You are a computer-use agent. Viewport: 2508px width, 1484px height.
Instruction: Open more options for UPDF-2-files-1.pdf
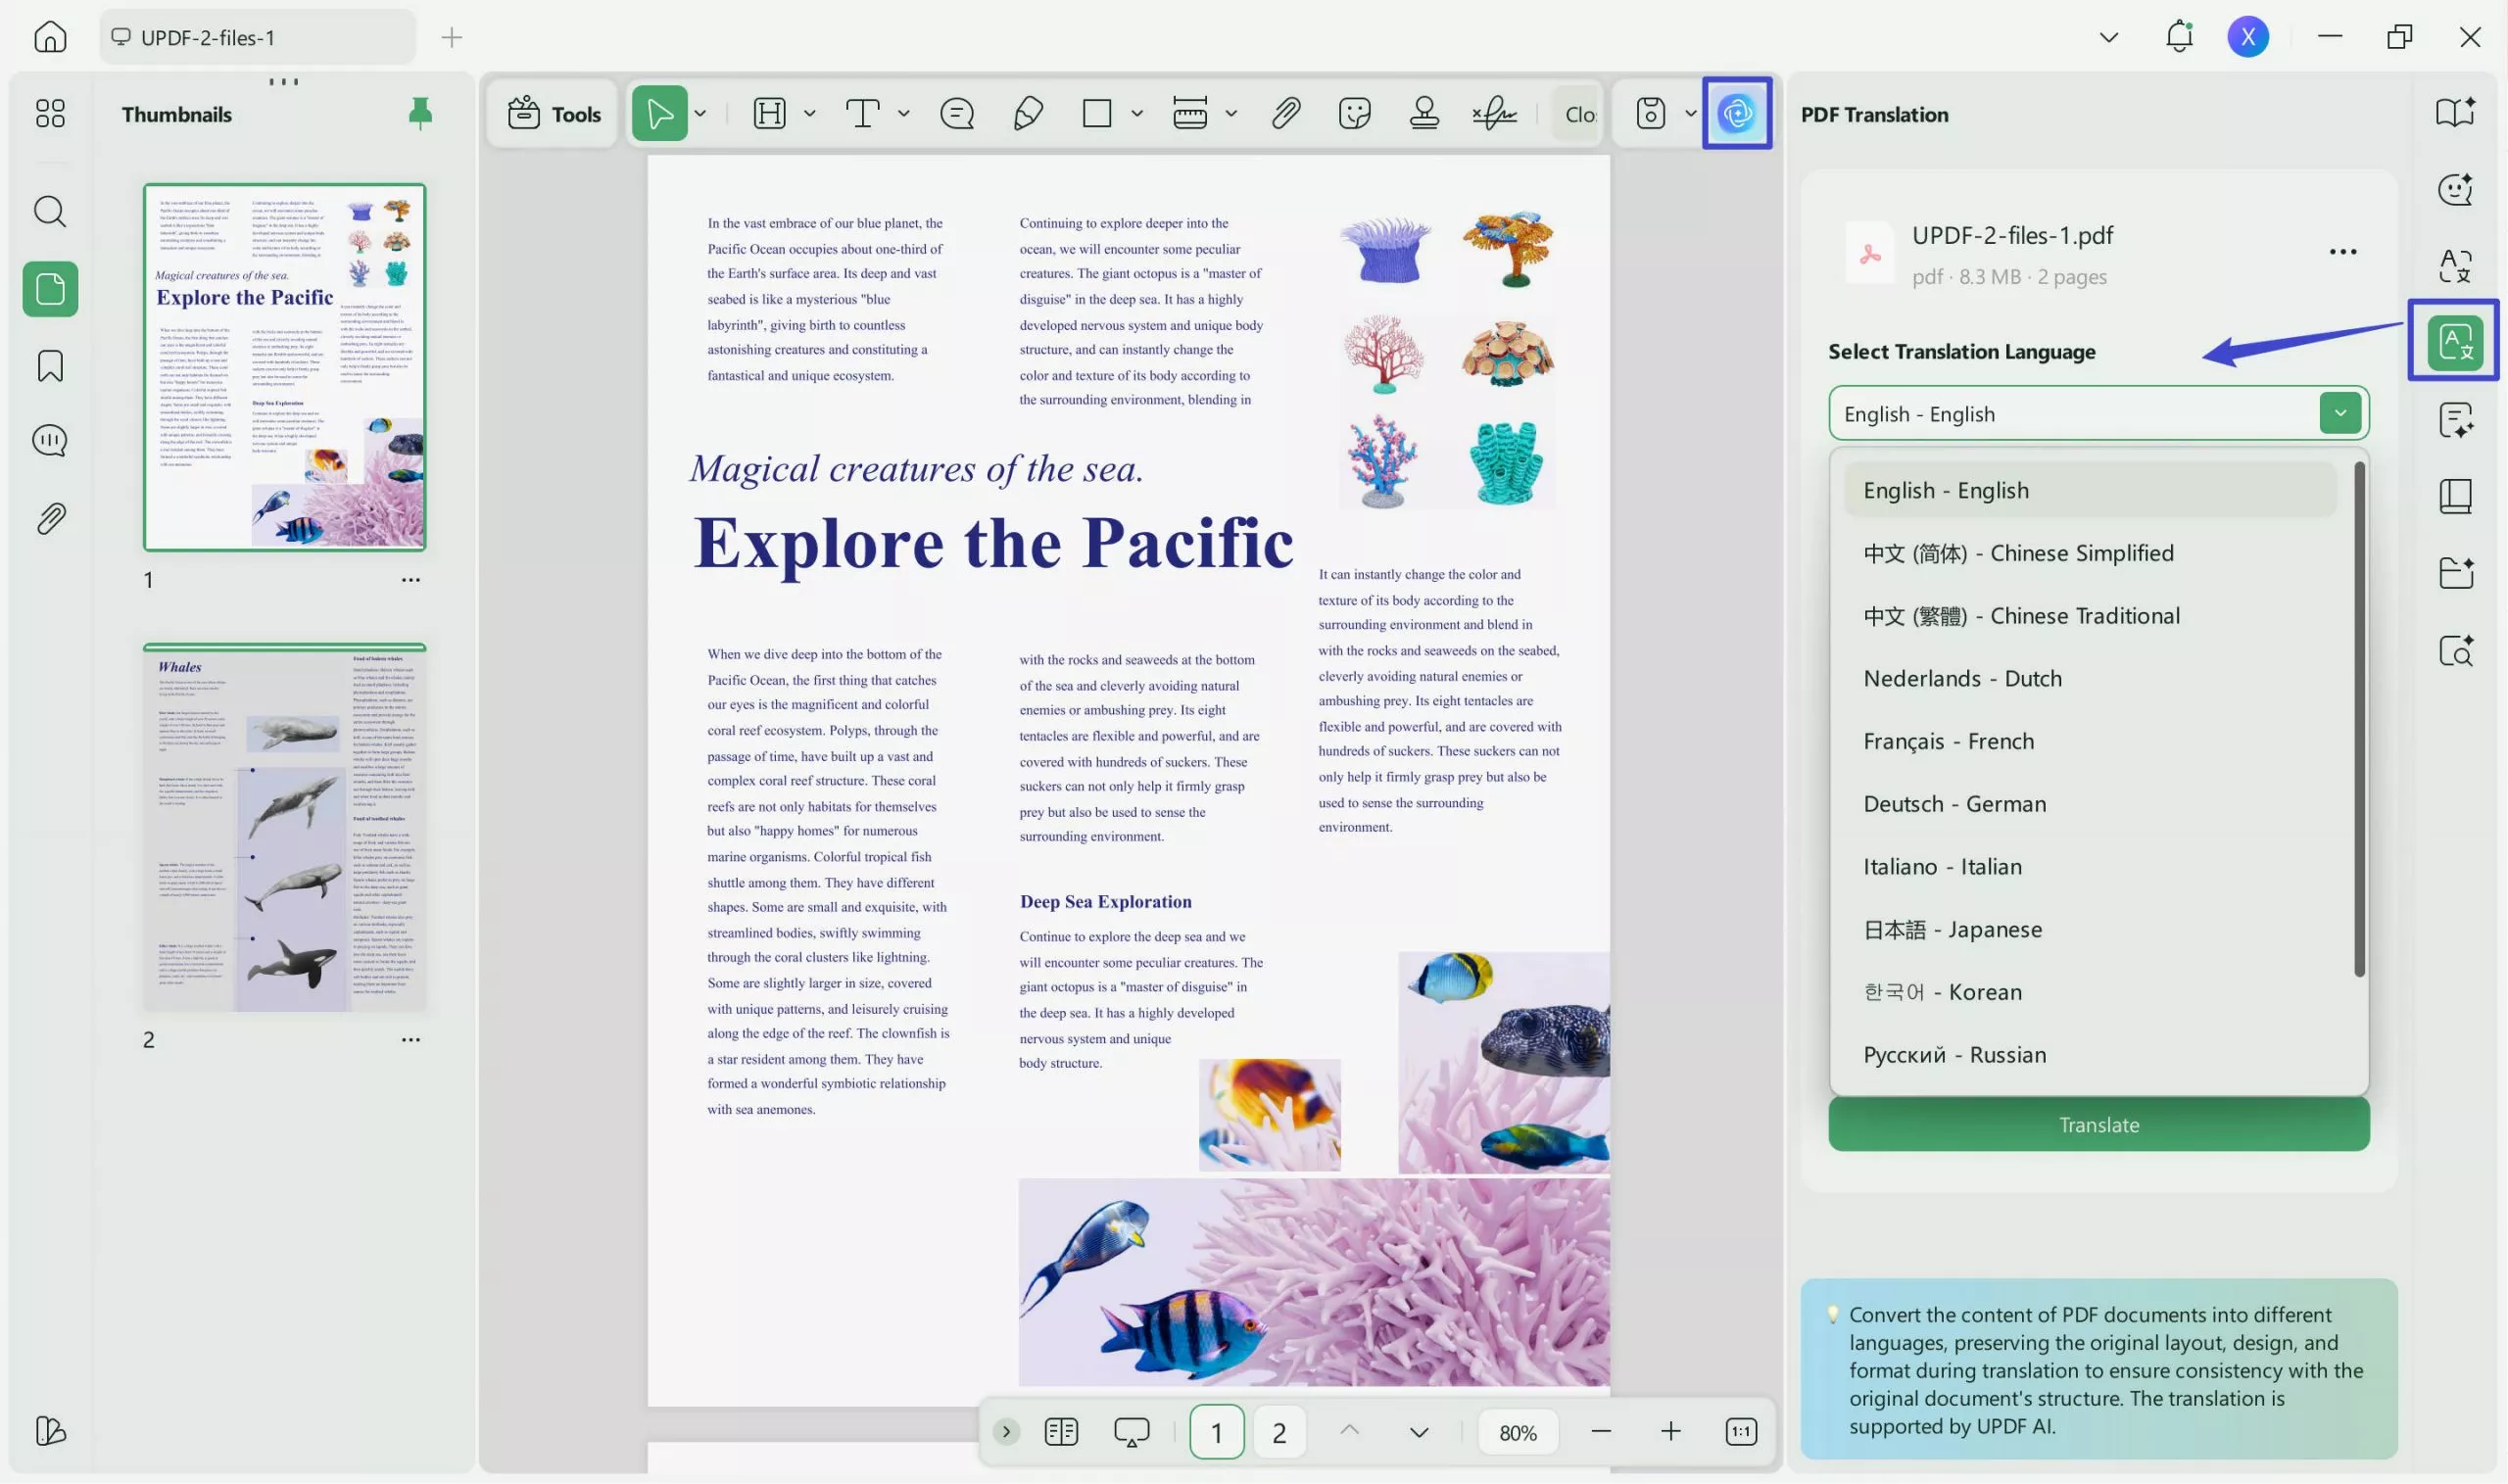tap(2342, 250)
